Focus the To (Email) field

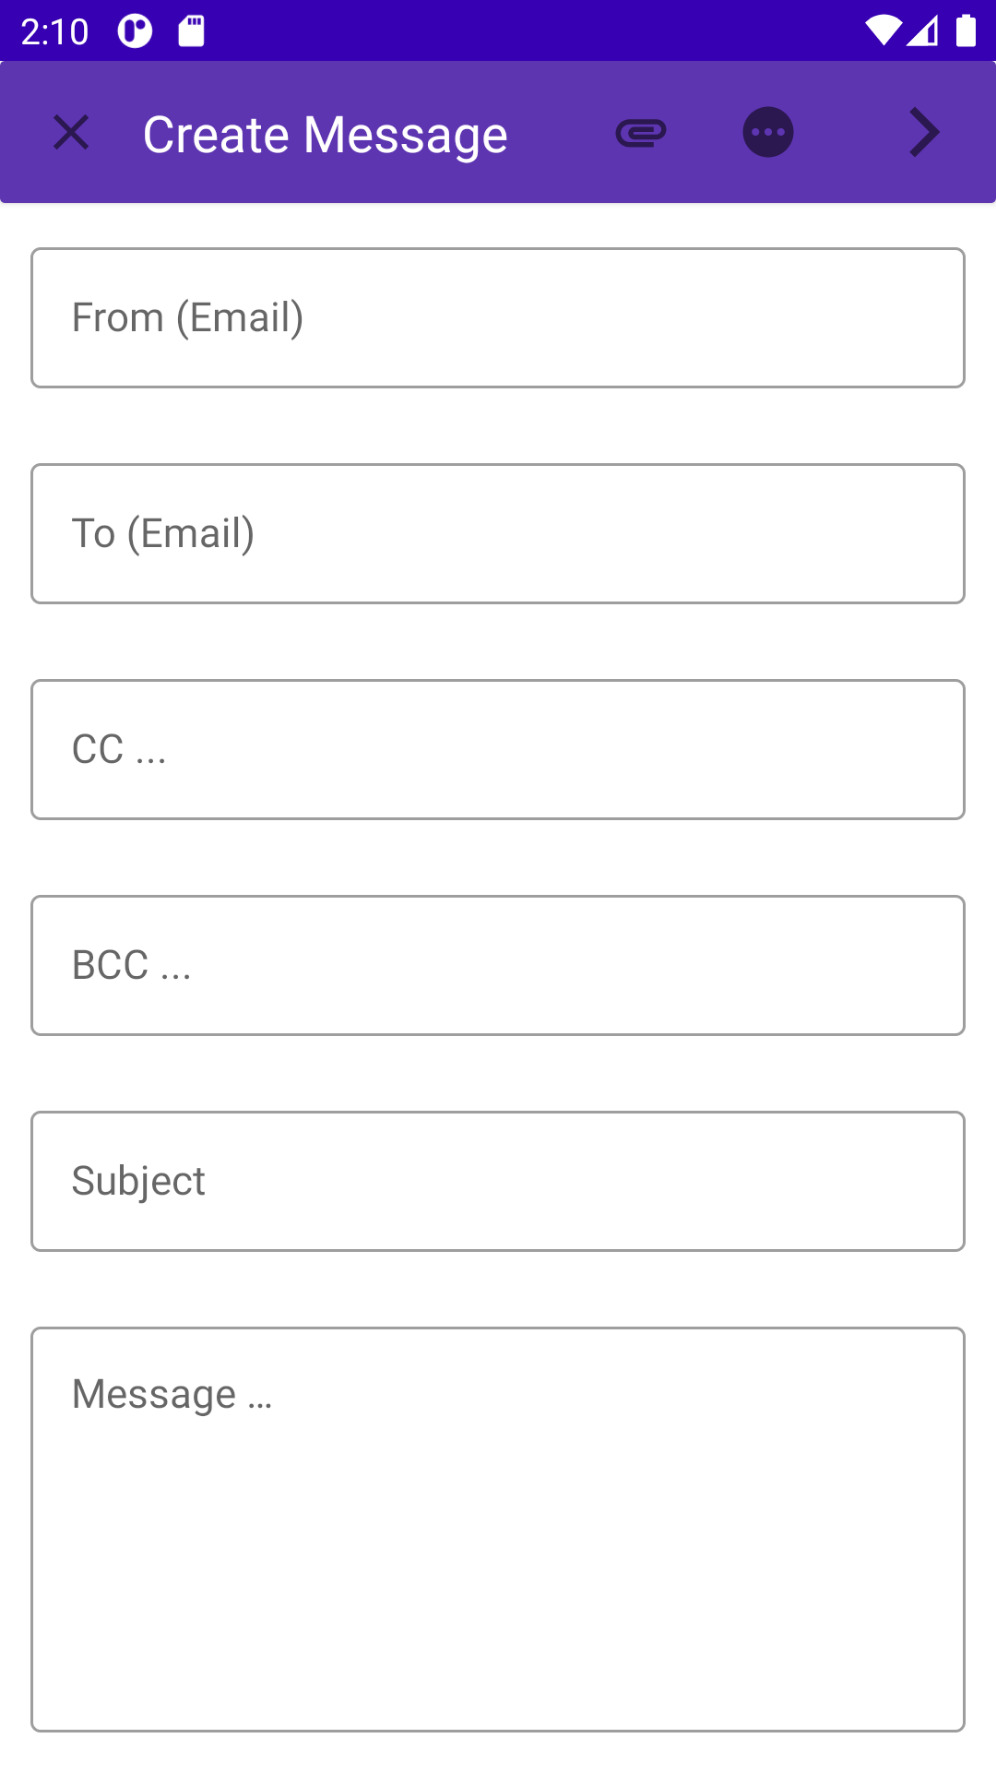(x=498, y=534)
